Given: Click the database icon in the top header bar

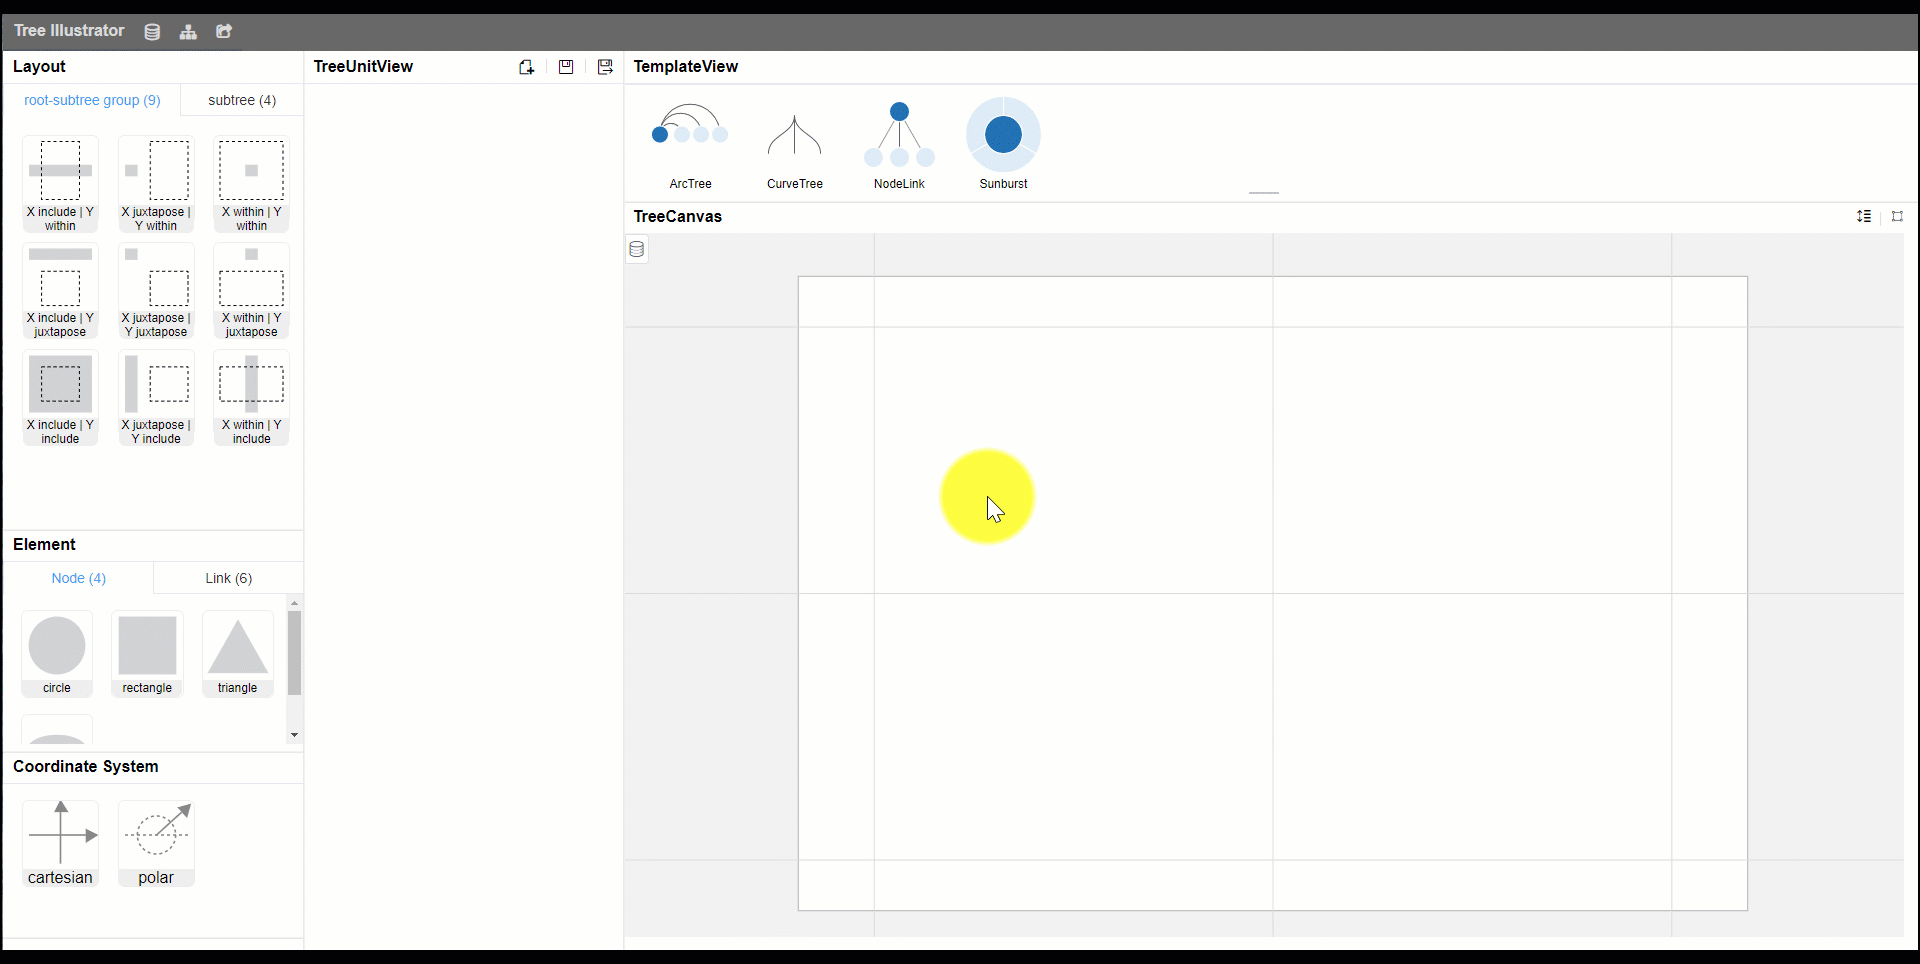Looking at the screenshot, I should [x=152, y=32].
